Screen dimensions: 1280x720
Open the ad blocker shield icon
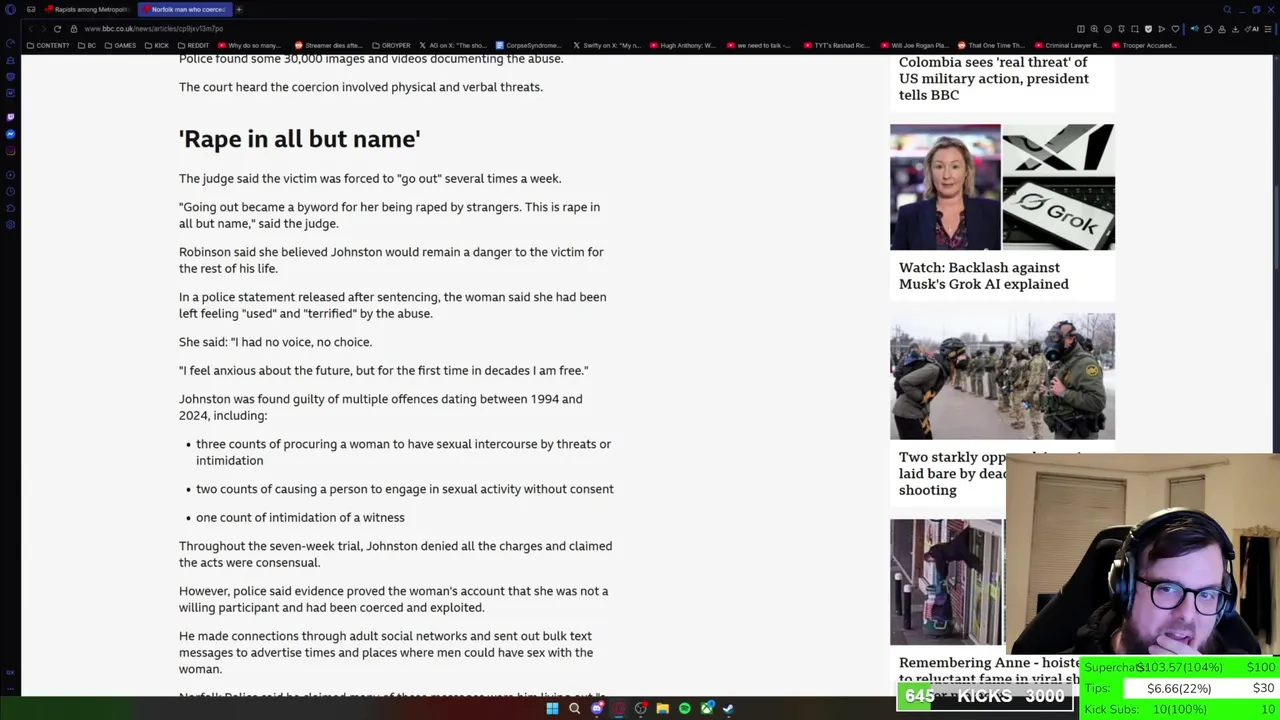pos(1148,29)
